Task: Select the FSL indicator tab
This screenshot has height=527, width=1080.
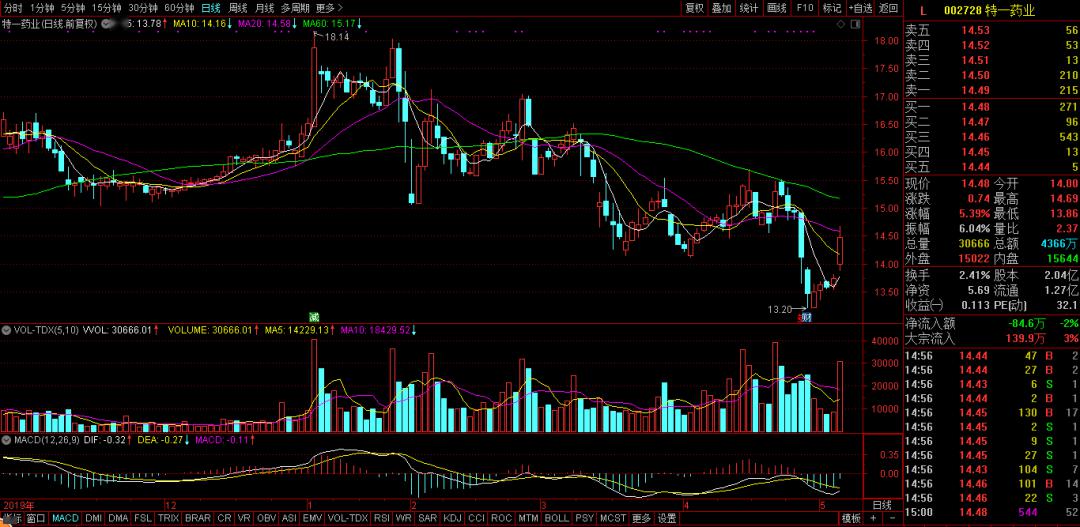Action: coord(143,518)
